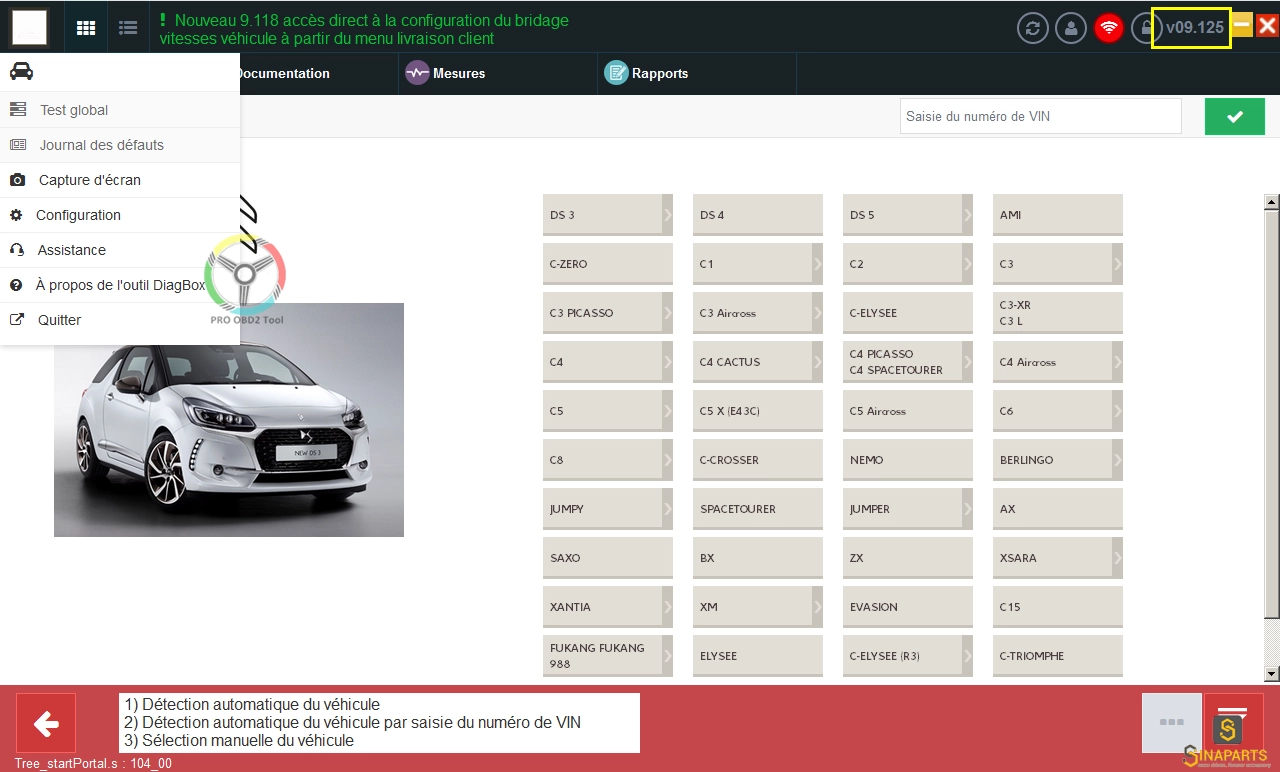
Task: Click the Rapports document icon
Action: [x=616, y=73]
